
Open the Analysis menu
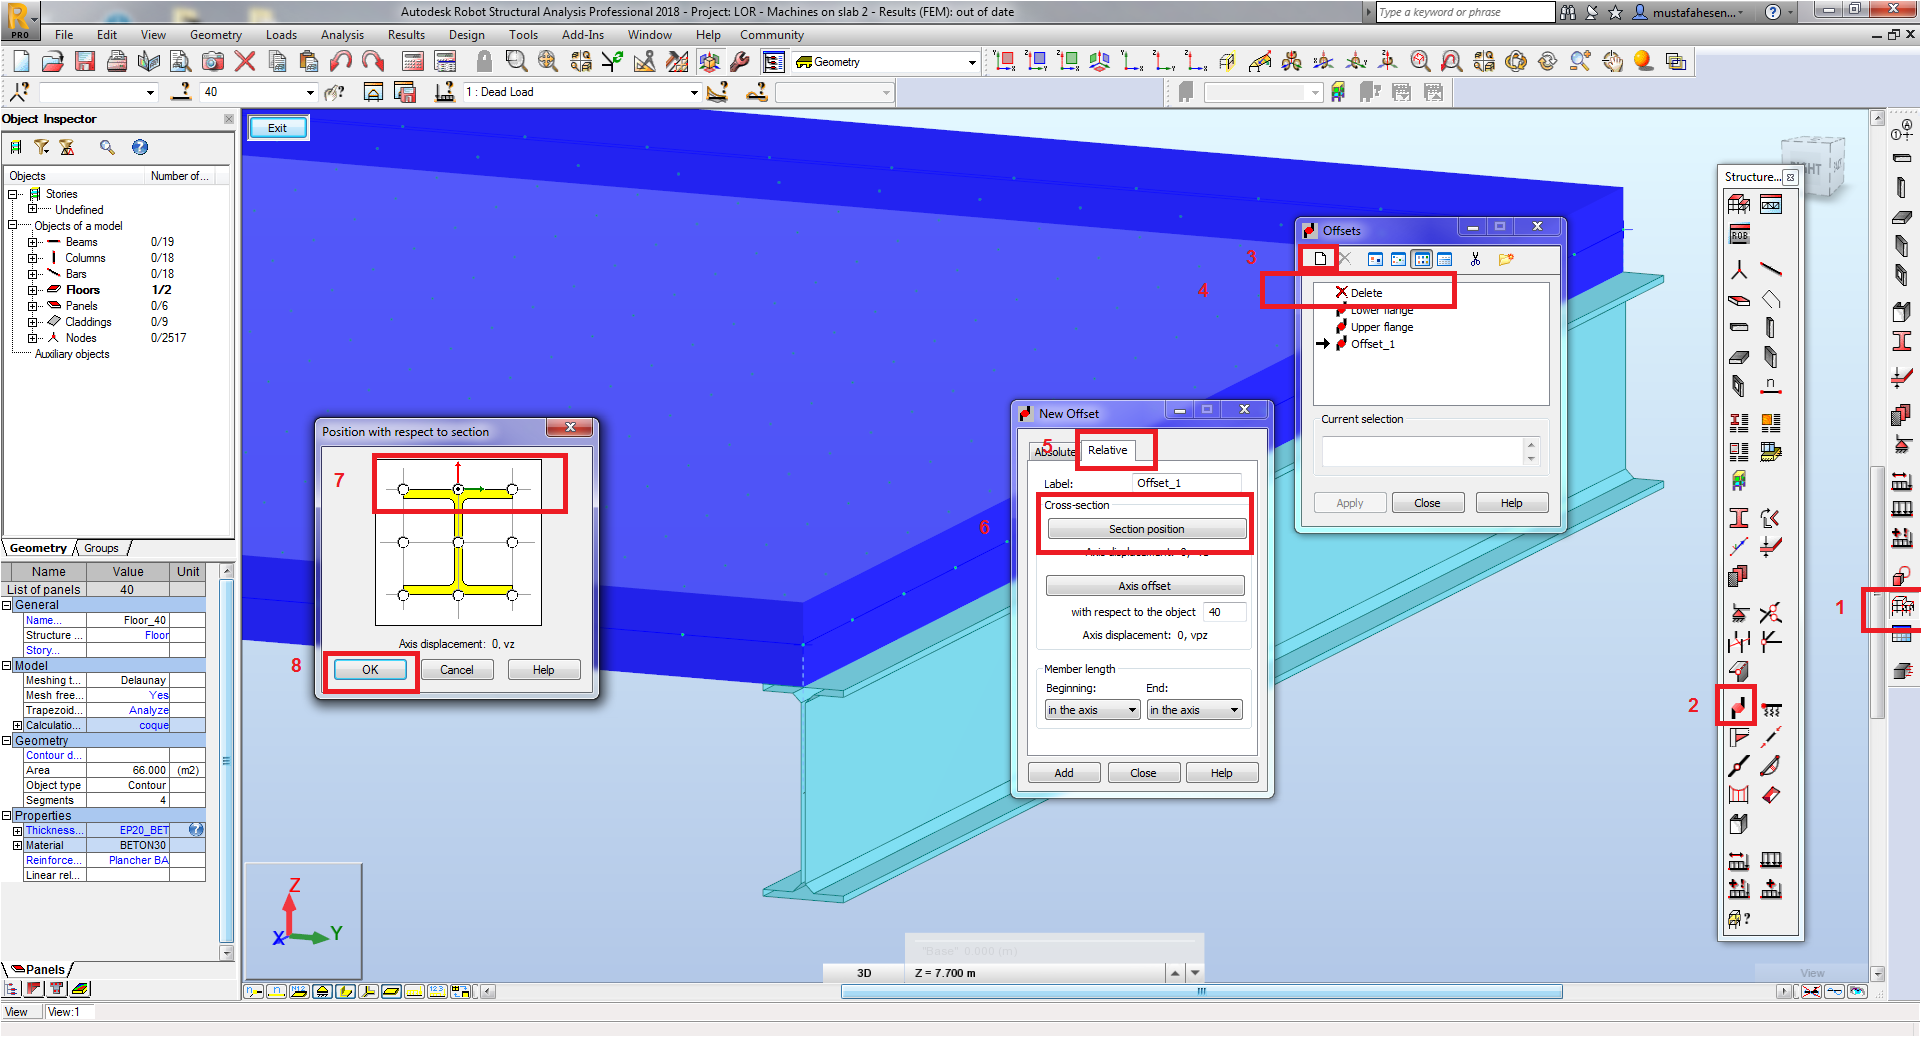pos(342,34)
